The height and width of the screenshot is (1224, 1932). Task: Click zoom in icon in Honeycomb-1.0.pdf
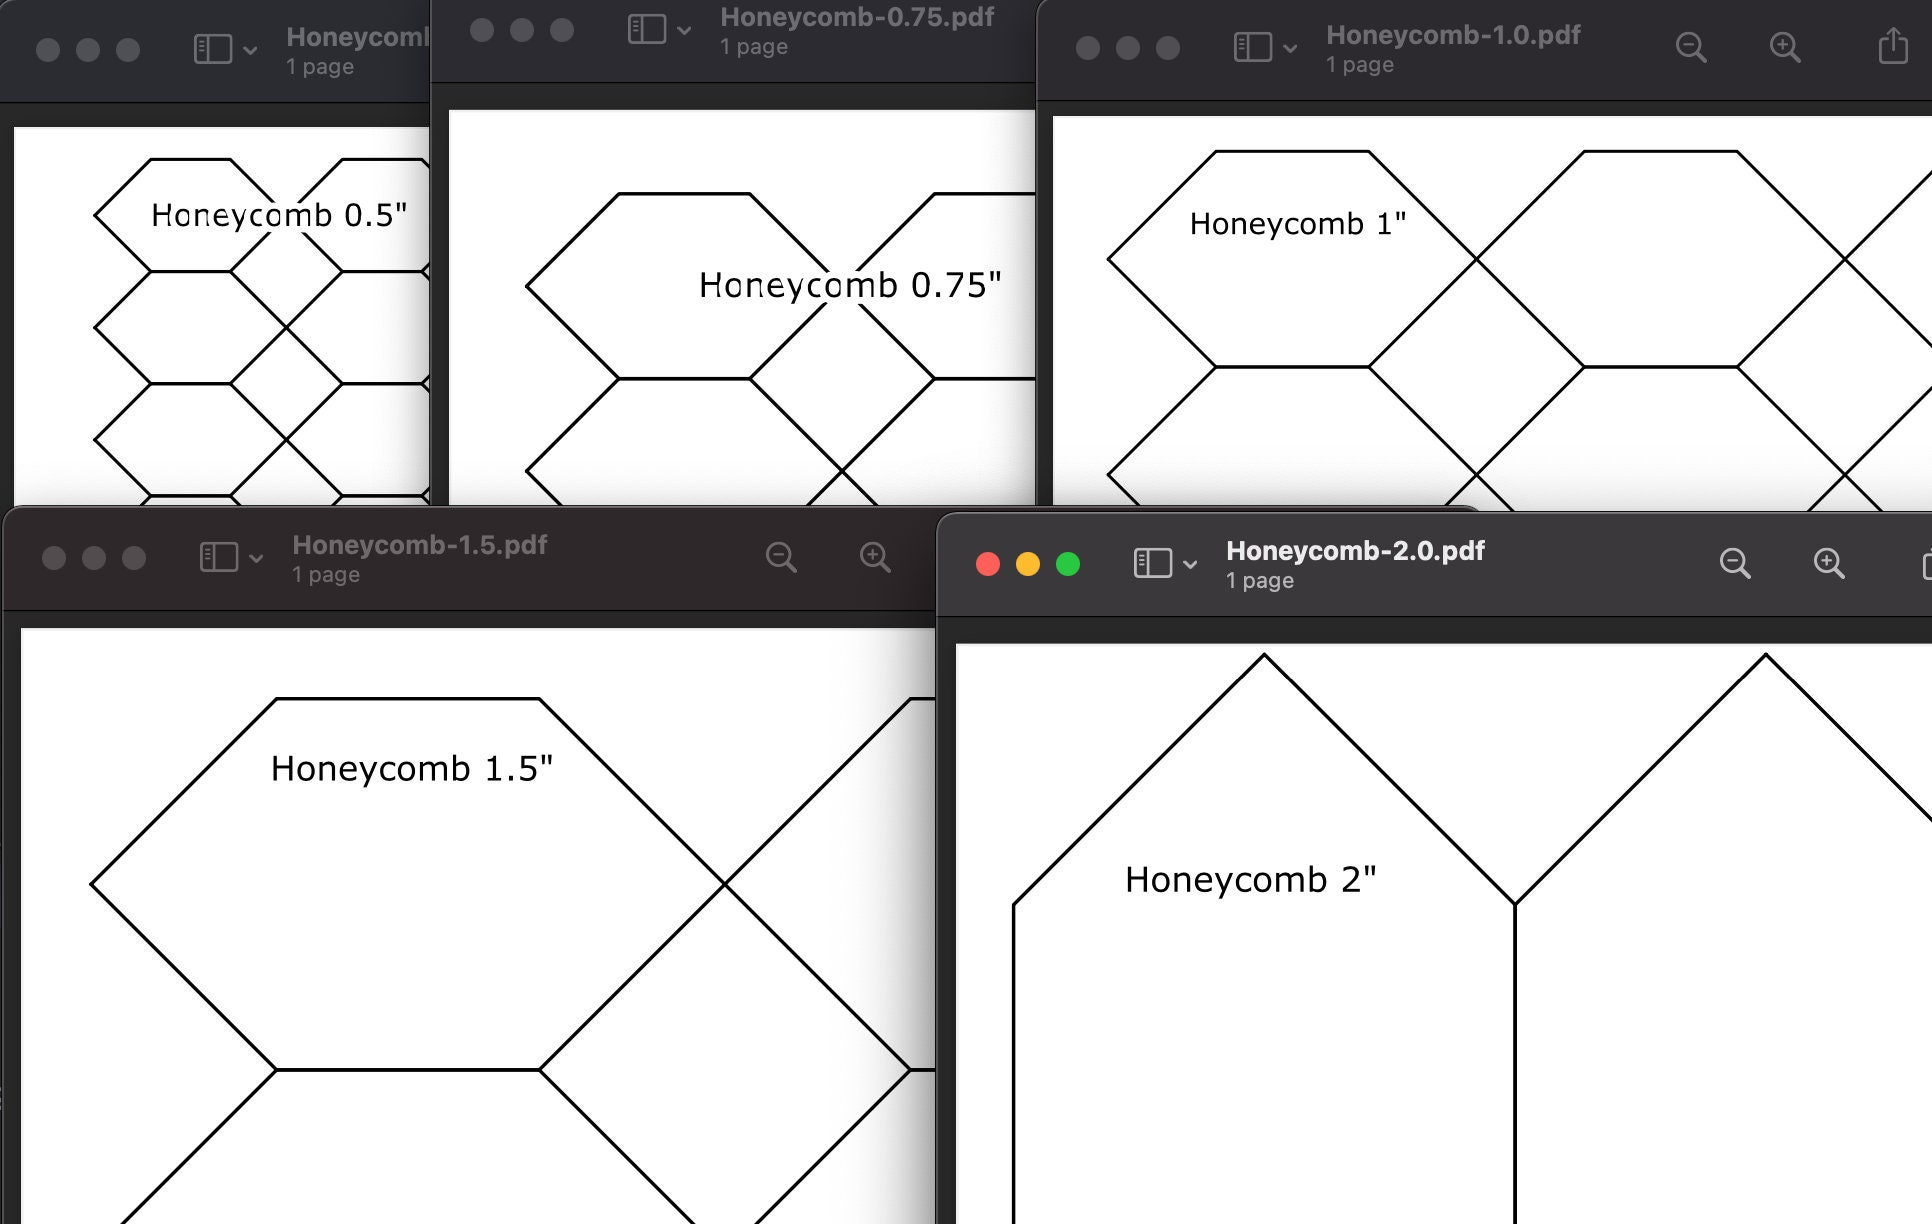pyautogui.click(x=1786, y=47)
